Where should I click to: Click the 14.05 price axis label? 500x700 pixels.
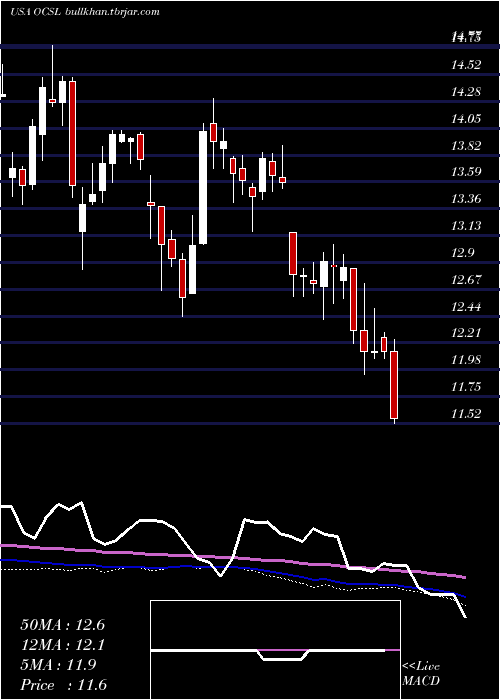466,119
